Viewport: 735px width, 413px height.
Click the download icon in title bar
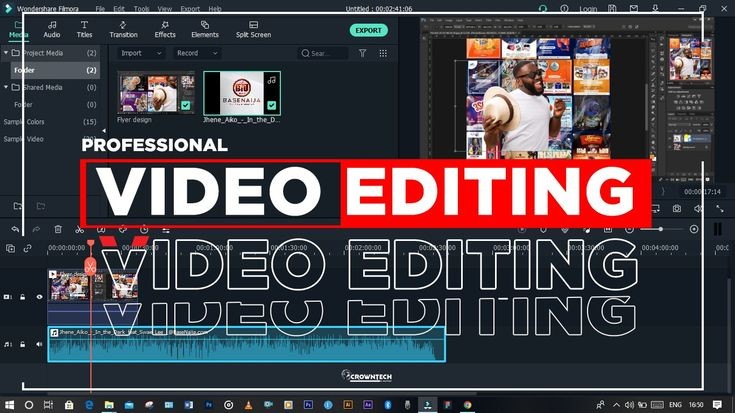pyautogui.click(x=655, y=8)
